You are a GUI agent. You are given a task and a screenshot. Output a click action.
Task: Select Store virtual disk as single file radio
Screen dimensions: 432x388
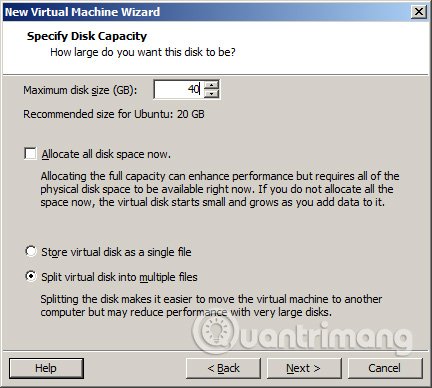coord(31,251)
